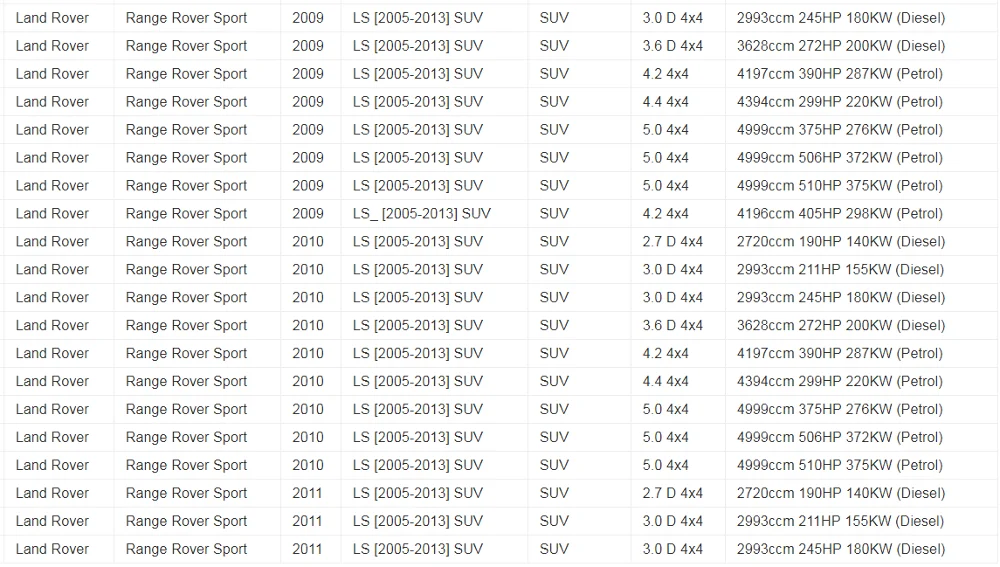Select the 2010 4197ccm 390HP engine cell
This screenshot has height=567, width=1000.
(839, 353)
